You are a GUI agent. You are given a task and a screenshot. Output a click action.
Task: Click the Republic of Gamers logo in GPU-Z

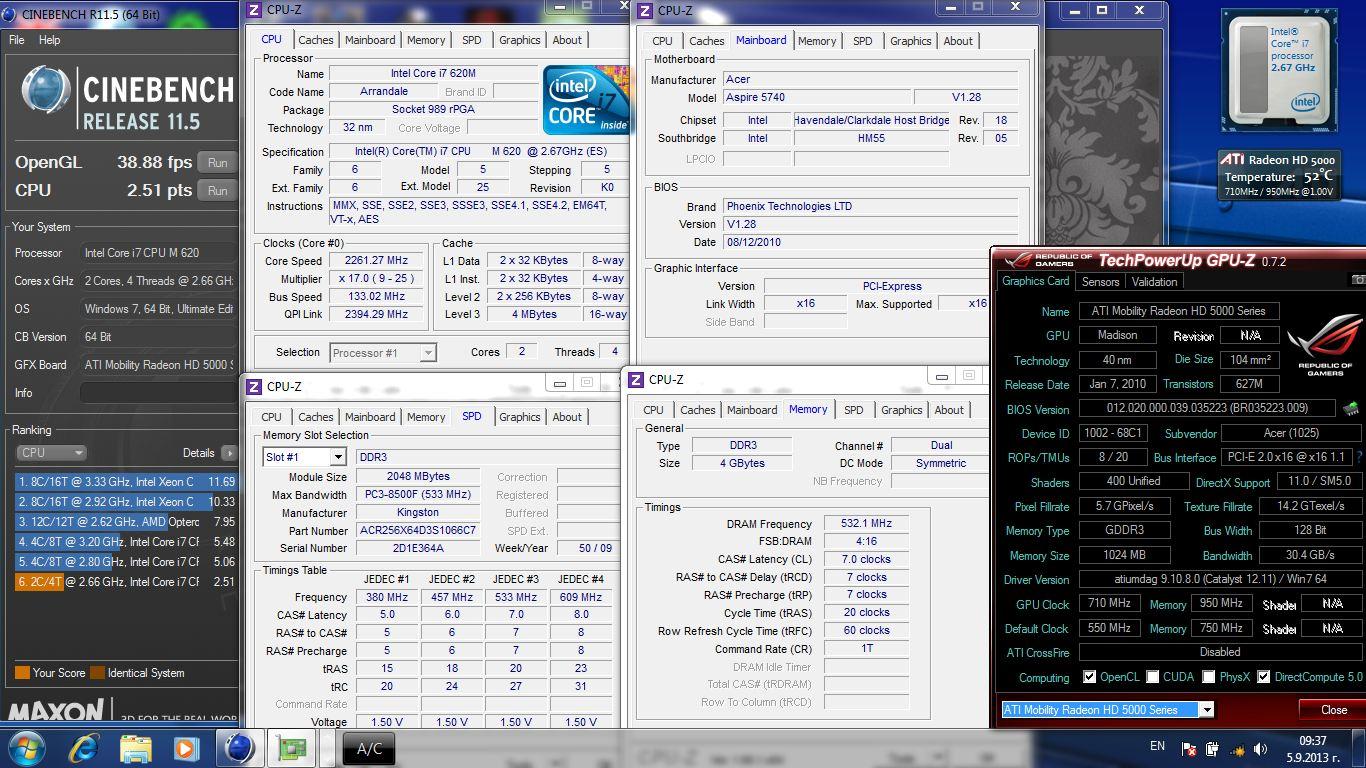(x=1324, y=346)
